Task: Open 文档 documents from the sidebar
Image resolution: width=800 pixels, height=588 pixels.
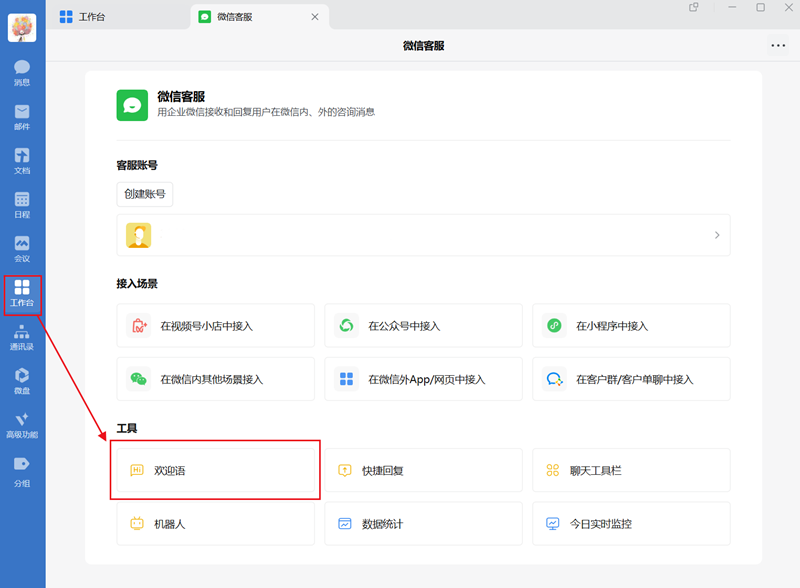Action: pos(22,160)
